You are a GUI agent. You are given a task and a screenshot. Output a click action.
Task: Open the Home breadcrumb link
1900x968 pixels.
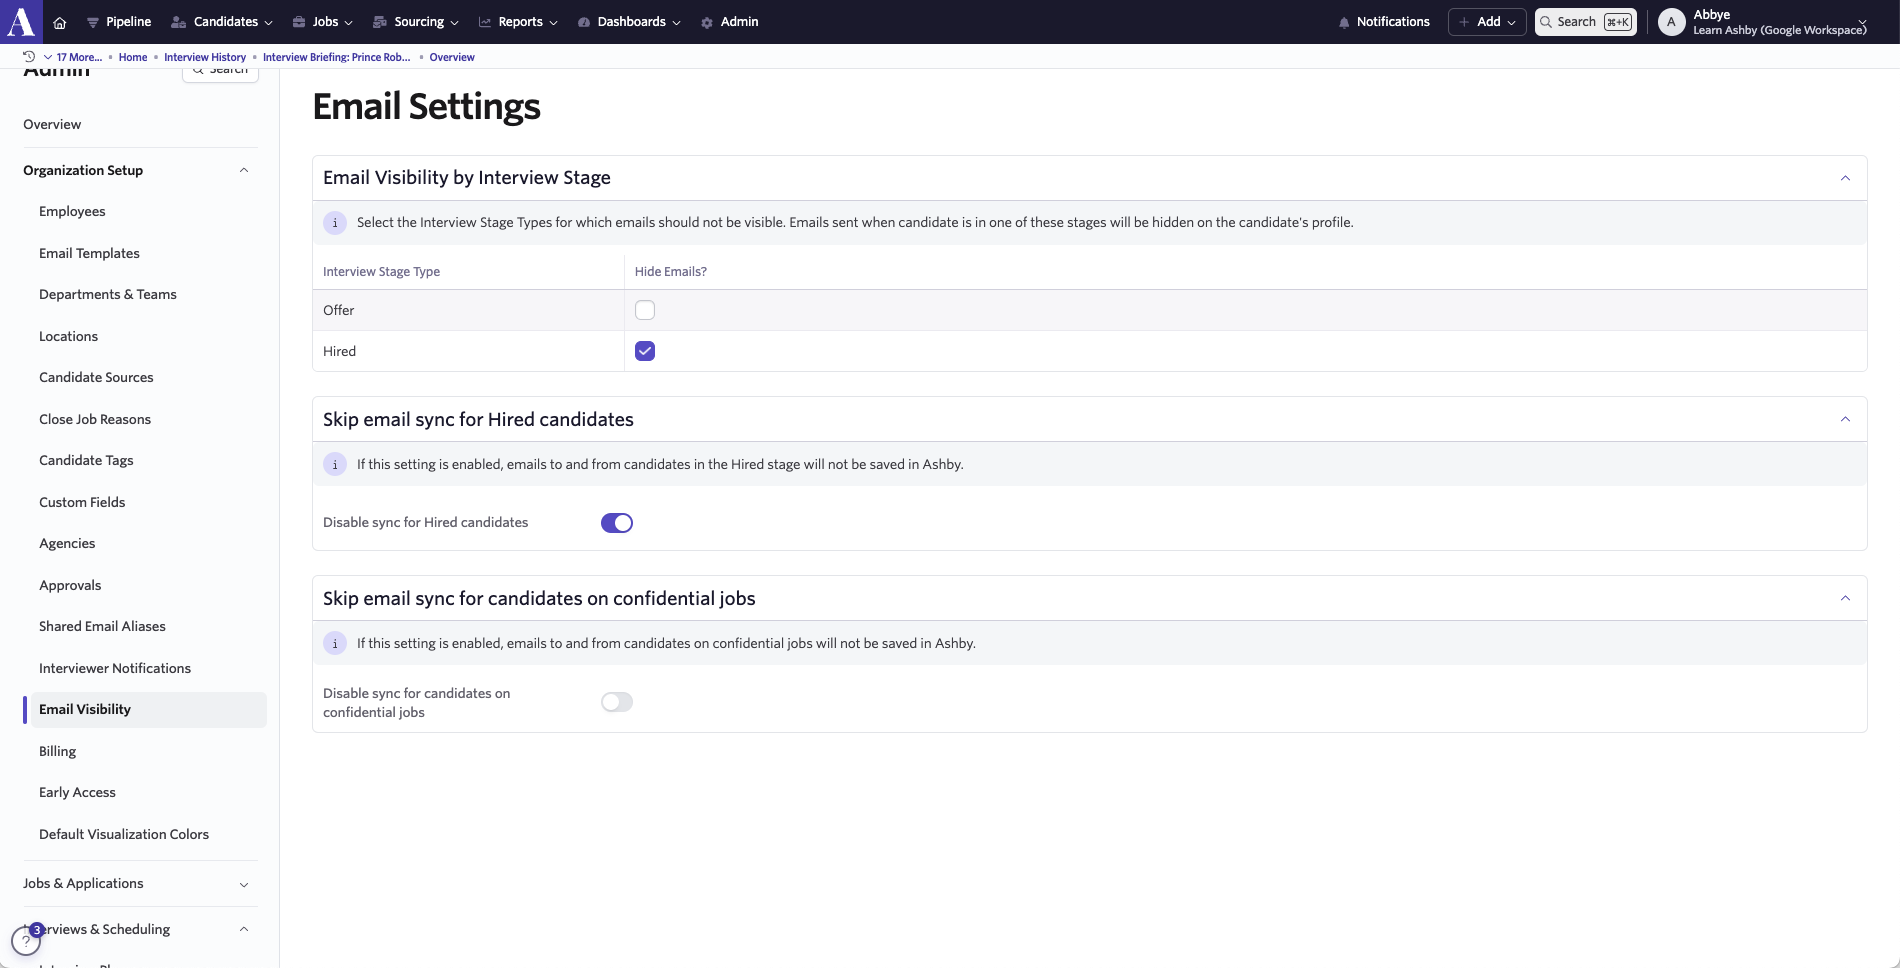[133, 57]
